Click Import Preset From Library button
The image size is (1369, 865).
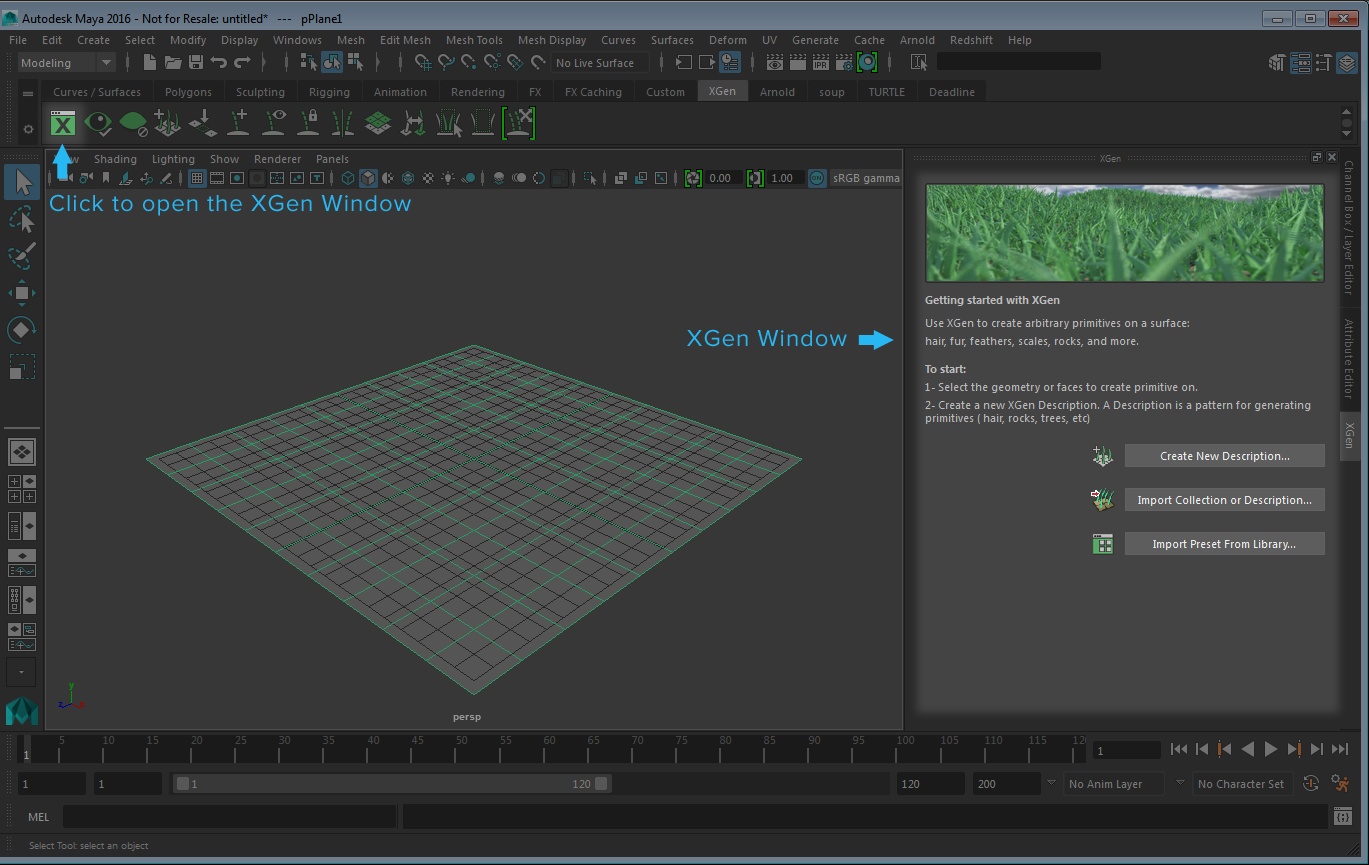click(x=1224, y=544)
